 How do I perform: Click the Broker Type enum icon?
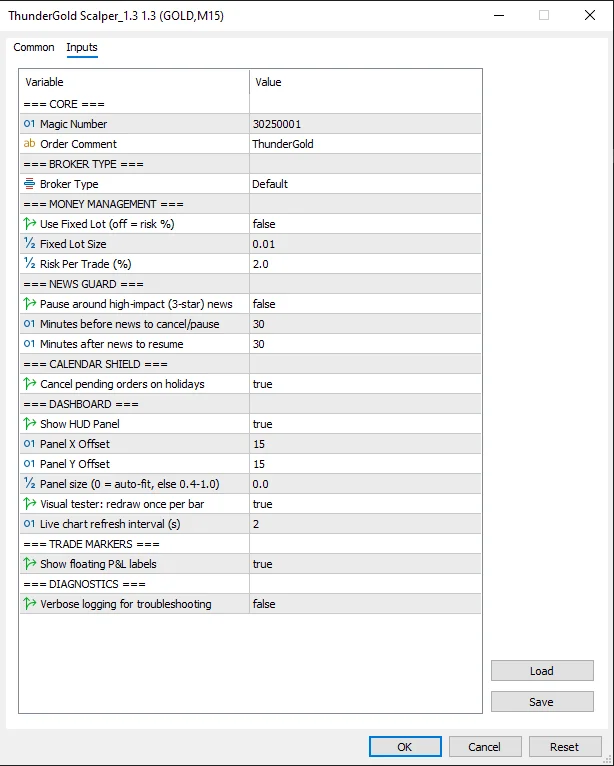click(29, 184)
